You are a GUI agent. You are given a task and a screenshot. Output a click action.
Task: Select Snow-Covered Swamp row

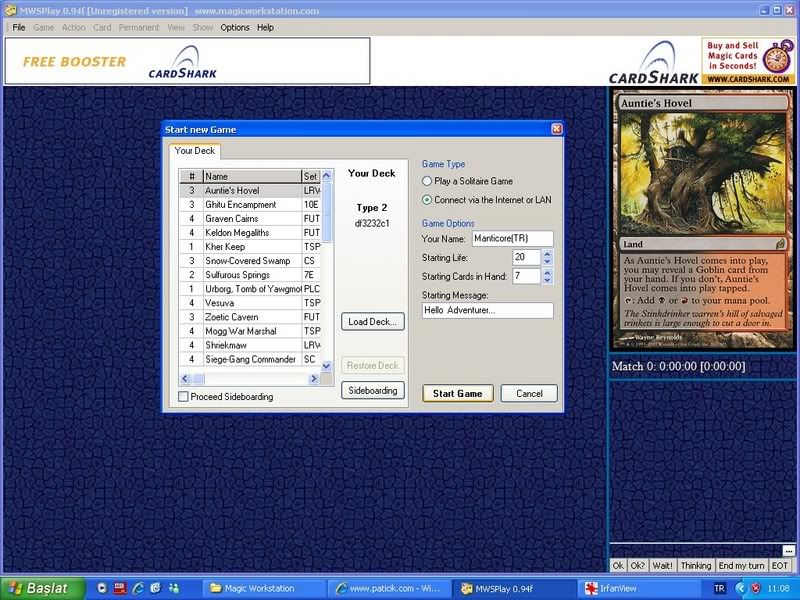pos(250,261)
